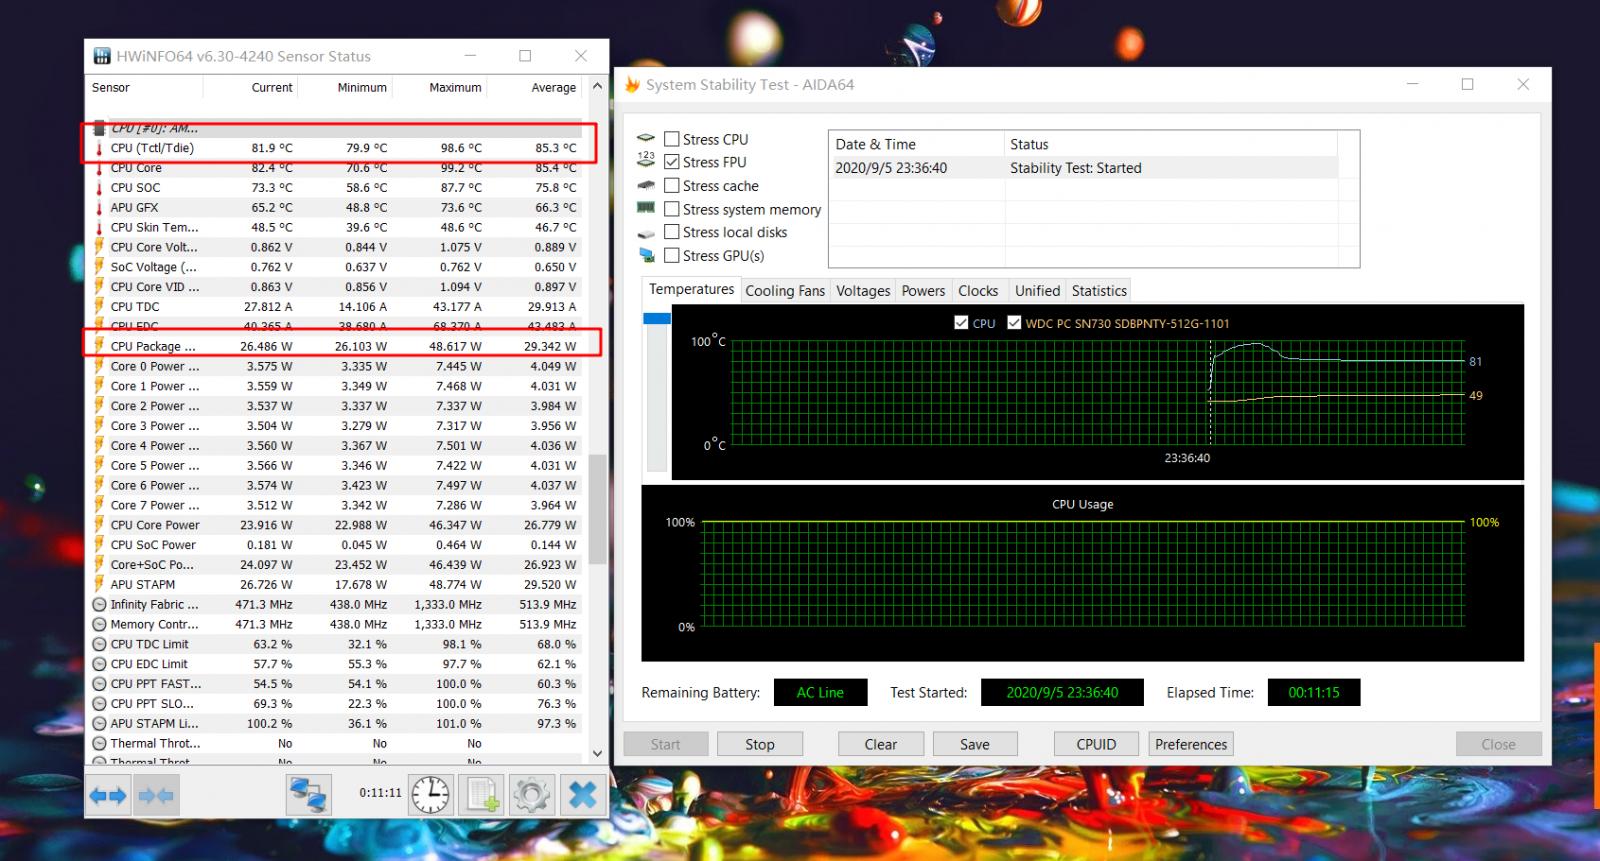This screenshot has height=861, width=1600.
Task: Click the 123 icon next to Stress FPU
Action: point(646,159)
